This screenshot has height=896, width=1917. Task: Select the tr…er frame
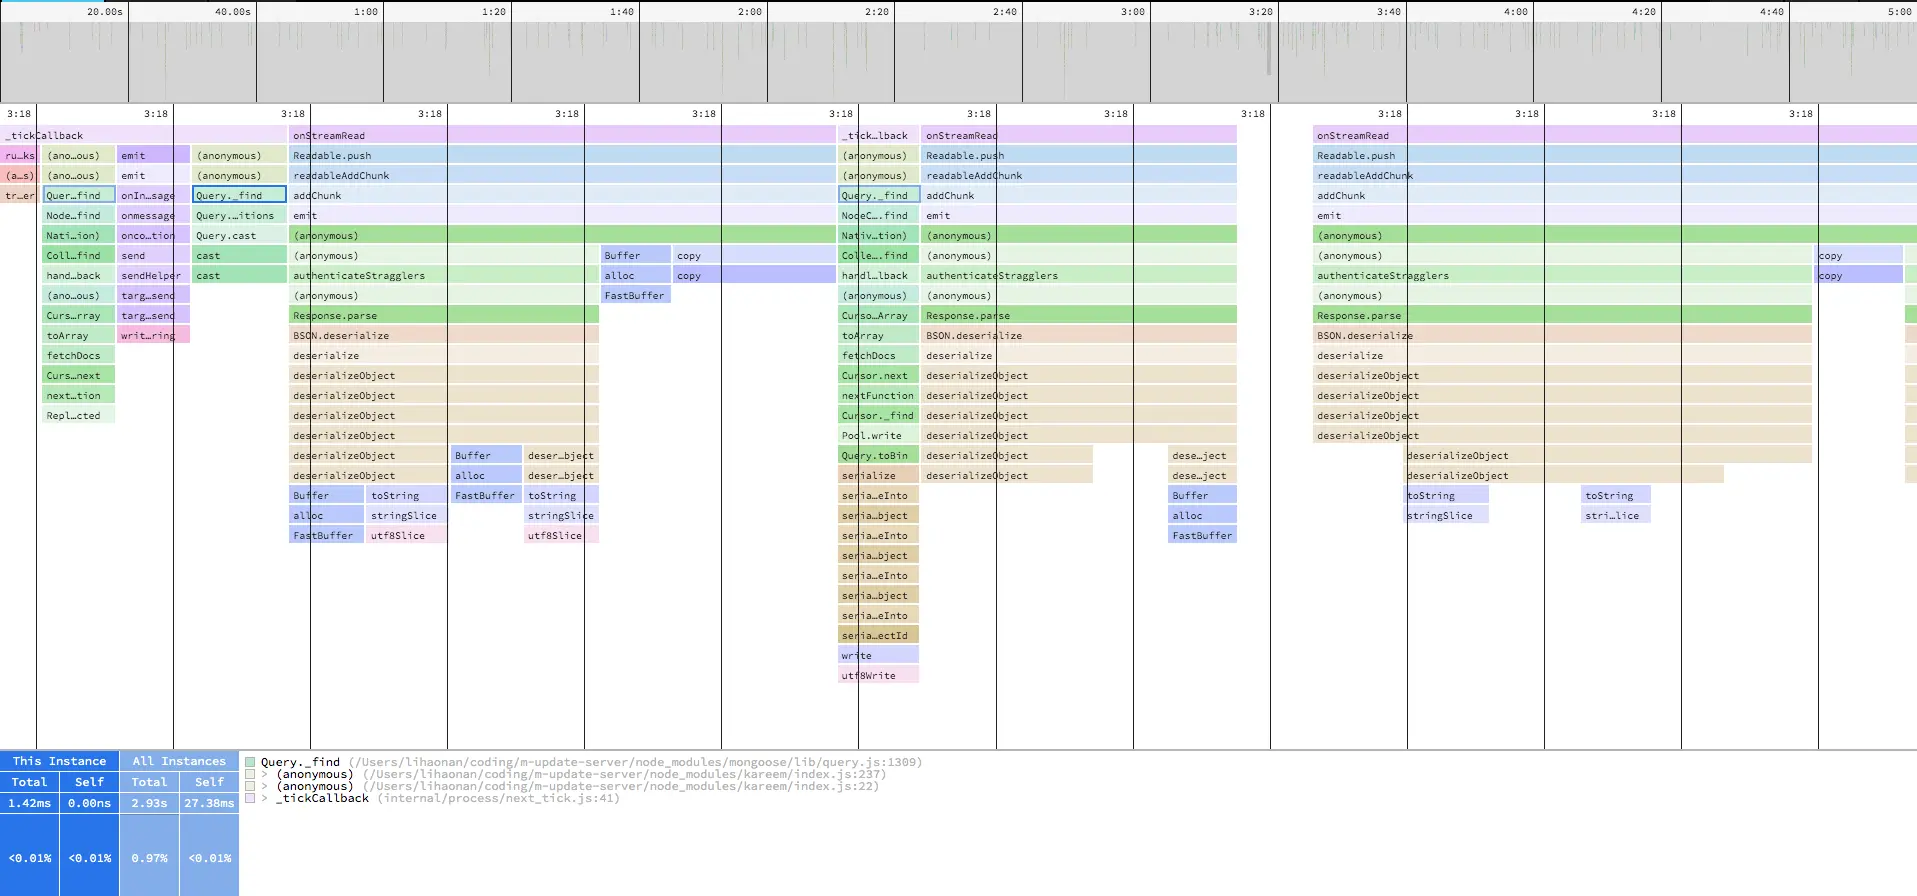[x=19, y=195]
